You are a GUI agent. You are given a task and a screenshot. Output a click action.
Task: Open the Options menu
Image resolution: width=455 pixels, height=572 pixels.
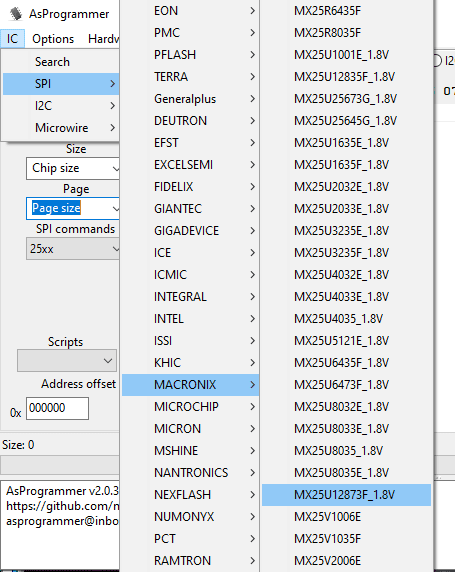pos(53,39)
